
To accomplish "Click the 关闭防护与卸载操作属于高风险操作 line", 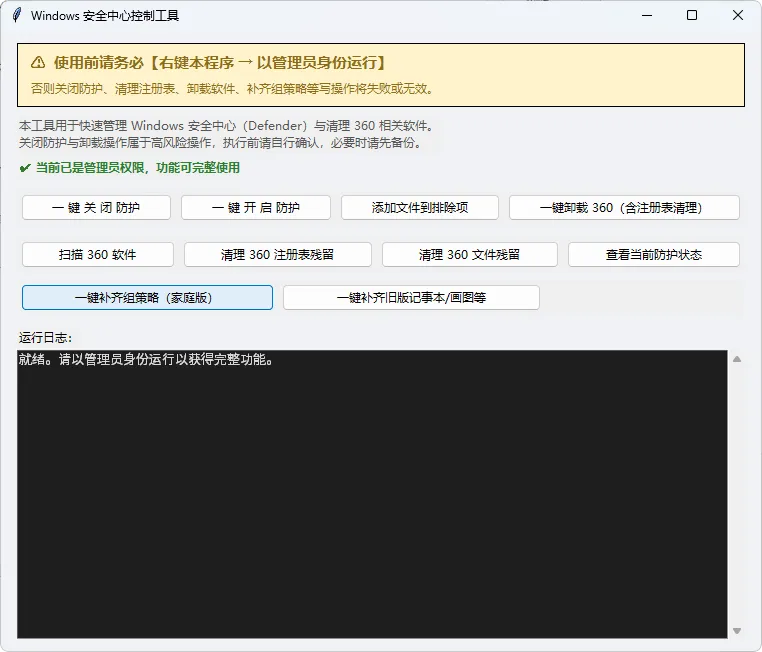I will tap(220, 143).
